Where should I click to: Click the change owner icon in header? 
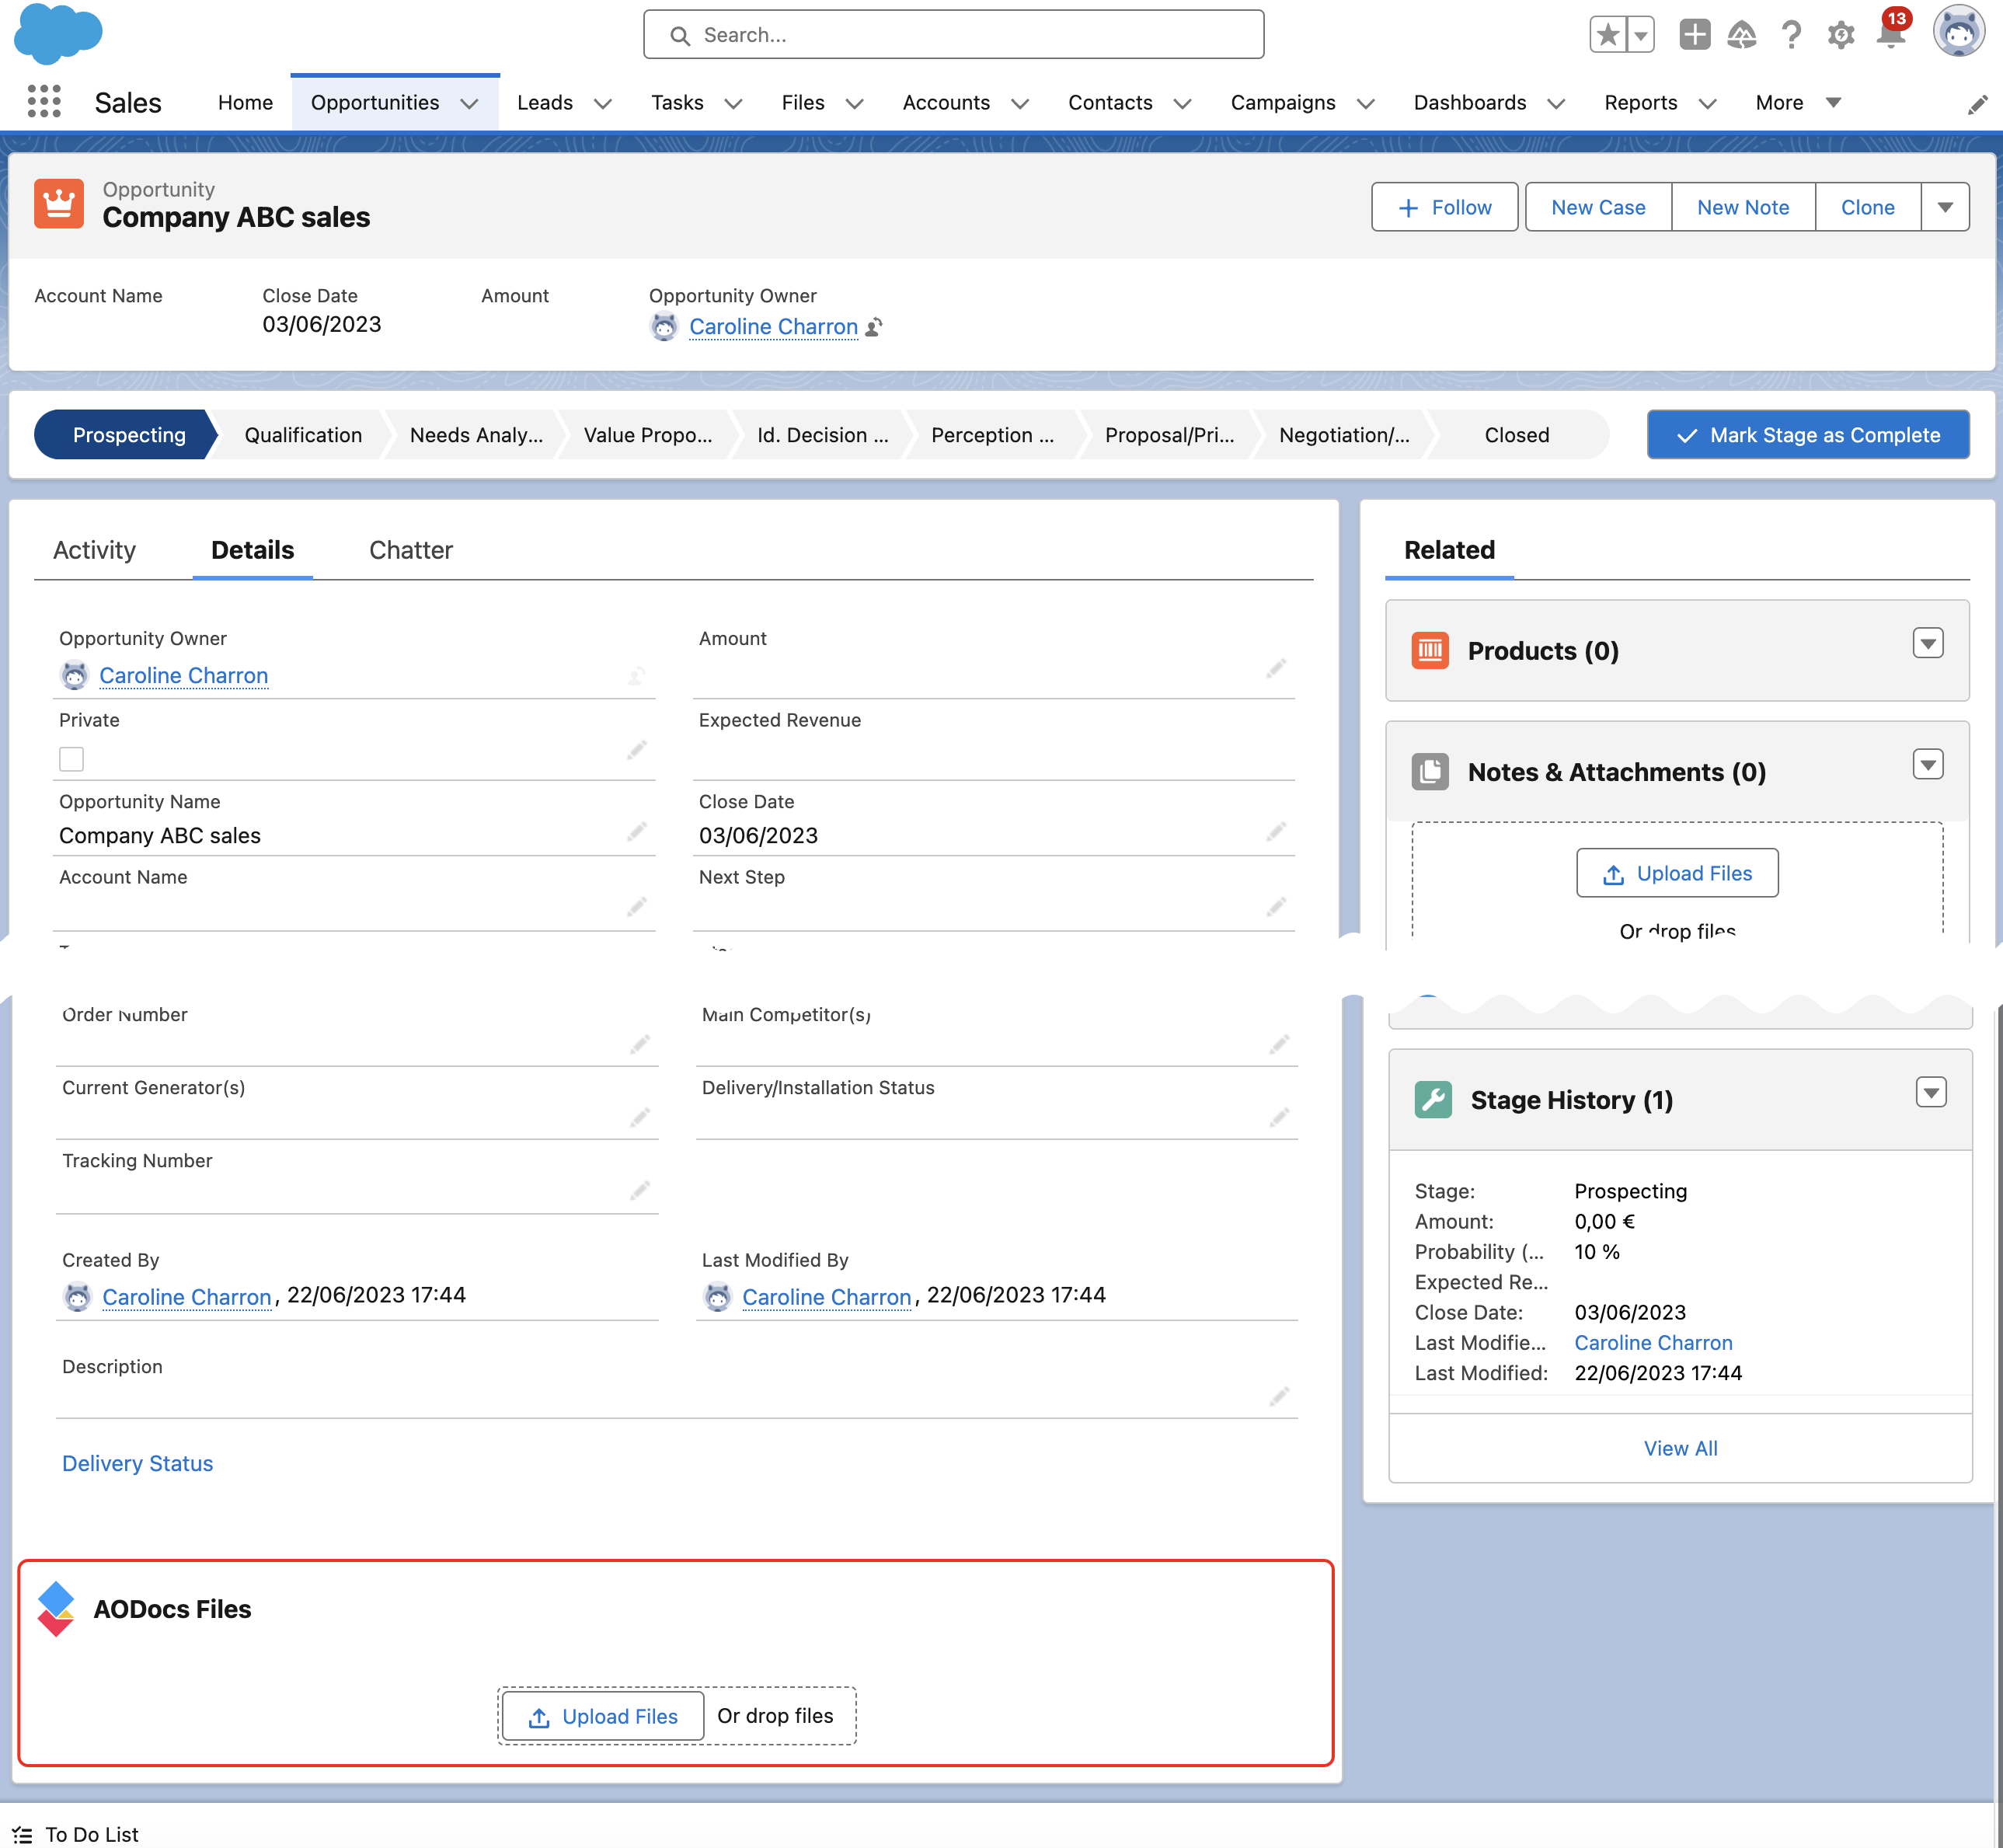874,327
